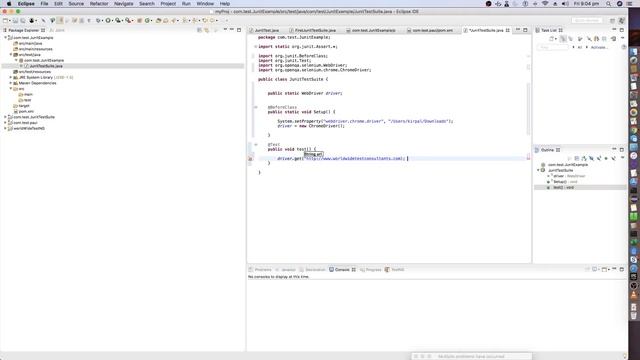Toggle the highlighted Categorized button in Task List
This screenshot has width=640, height=360.
563,39
